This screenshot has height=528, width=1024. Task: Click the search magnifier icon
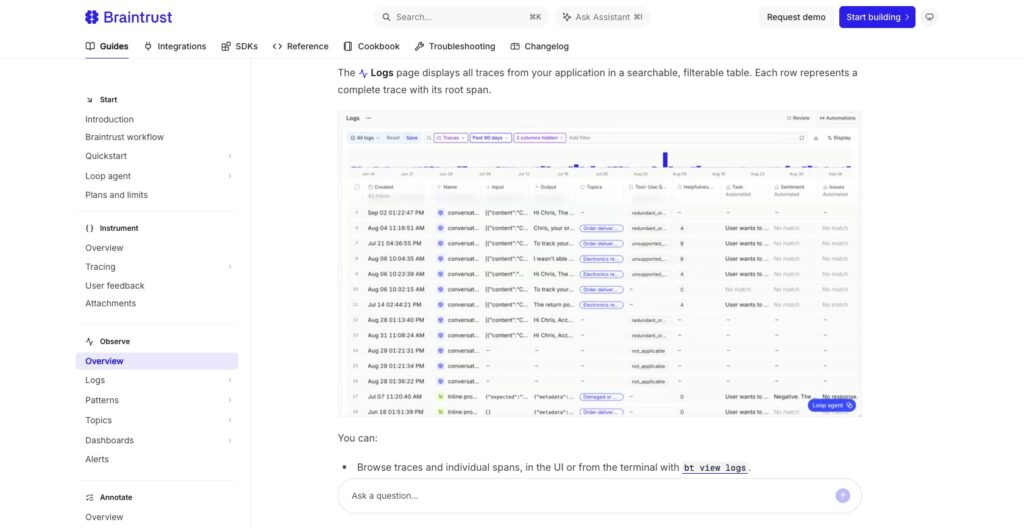pos(386,17)
